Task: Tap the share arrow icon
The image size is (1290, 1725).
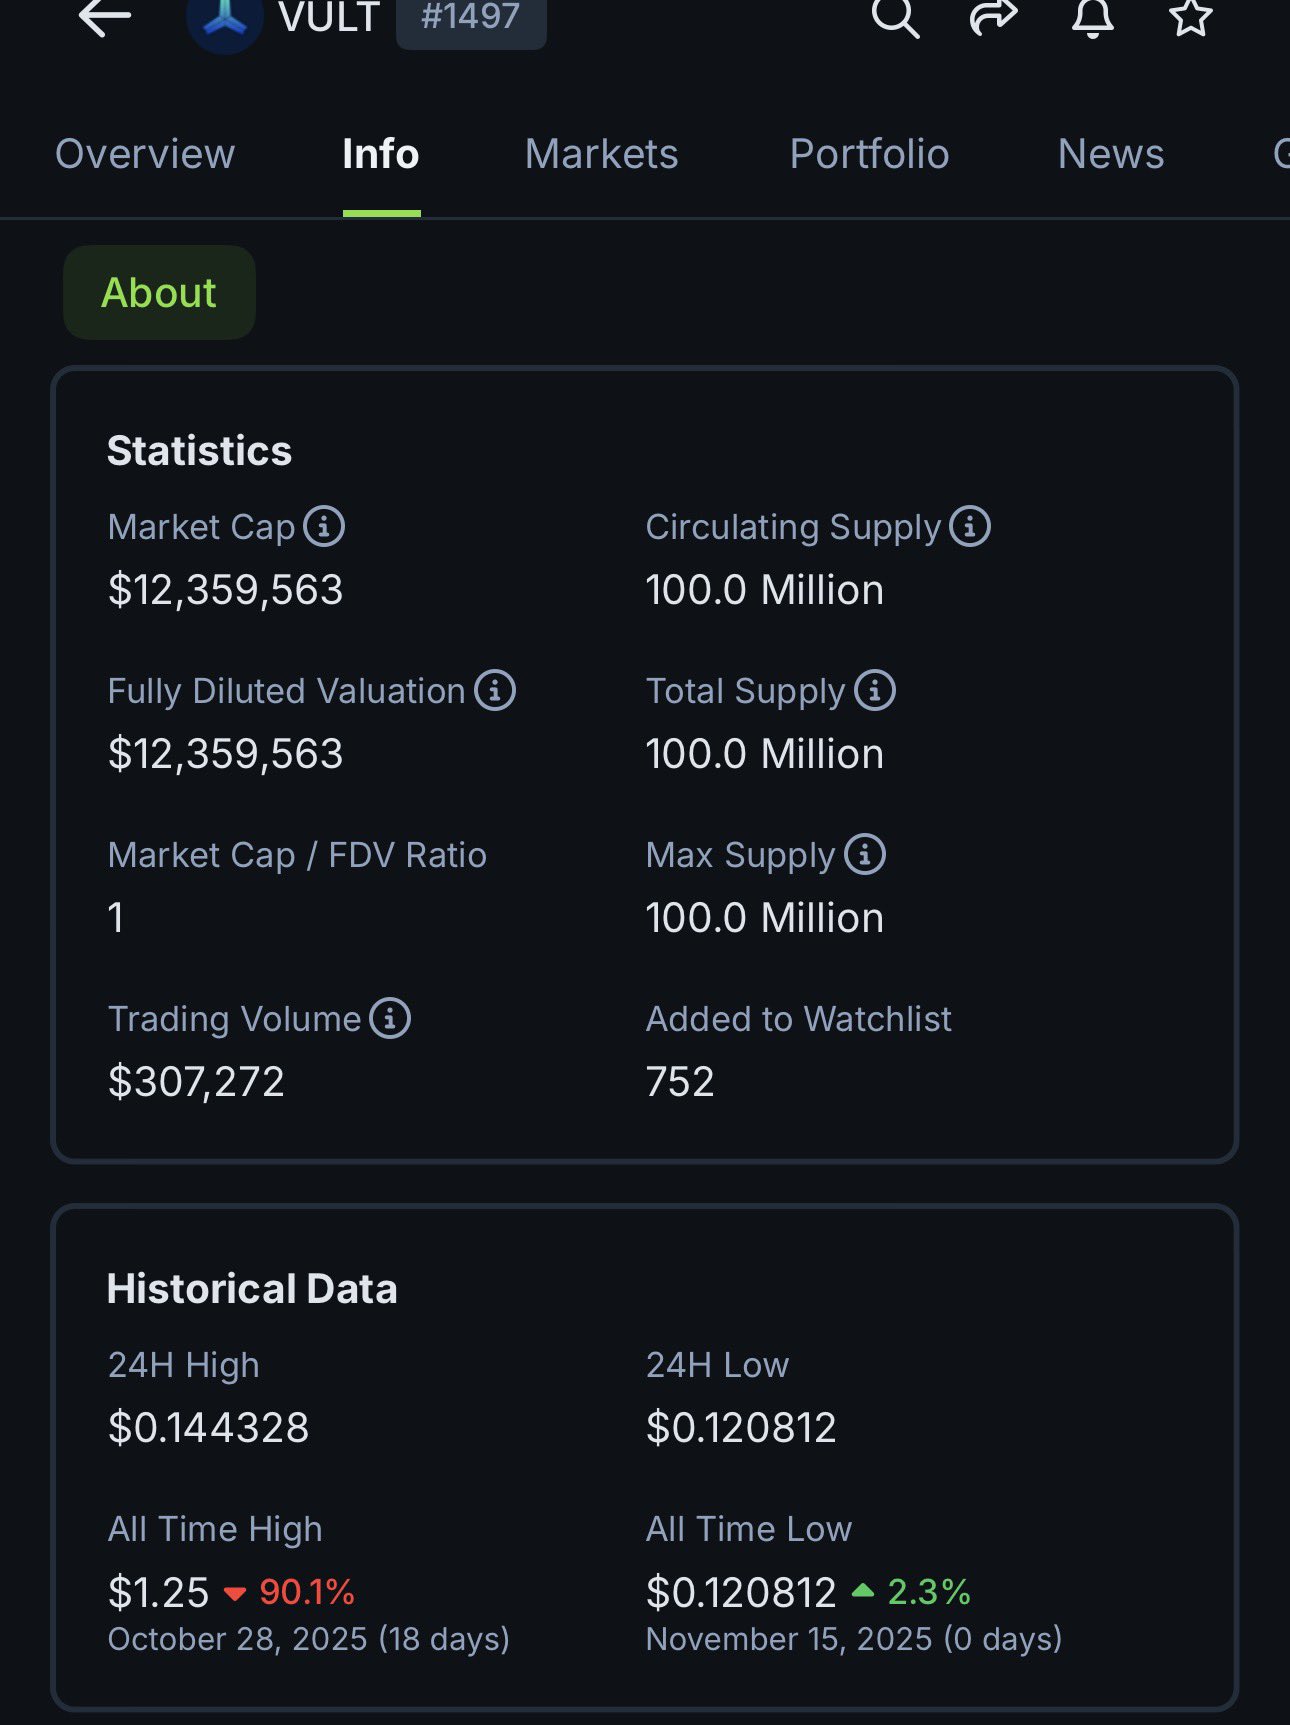Action: pos(993,16)
